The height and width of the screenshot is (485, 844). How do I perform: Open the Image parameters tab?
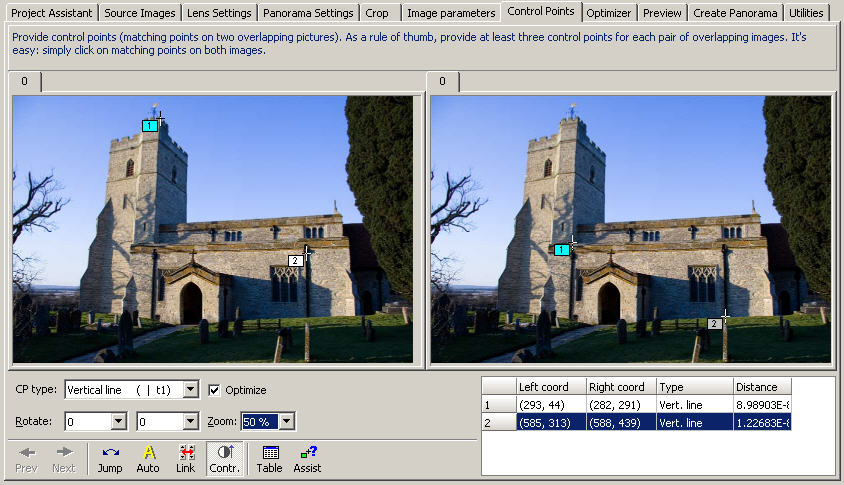(x=451, y=13)
